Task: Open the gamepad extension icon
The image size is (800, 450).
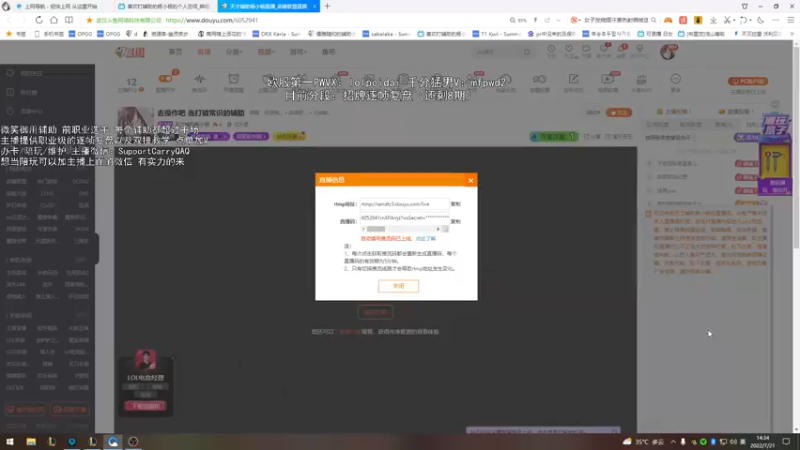Action: pyautogui.click(x=668, y=20)
